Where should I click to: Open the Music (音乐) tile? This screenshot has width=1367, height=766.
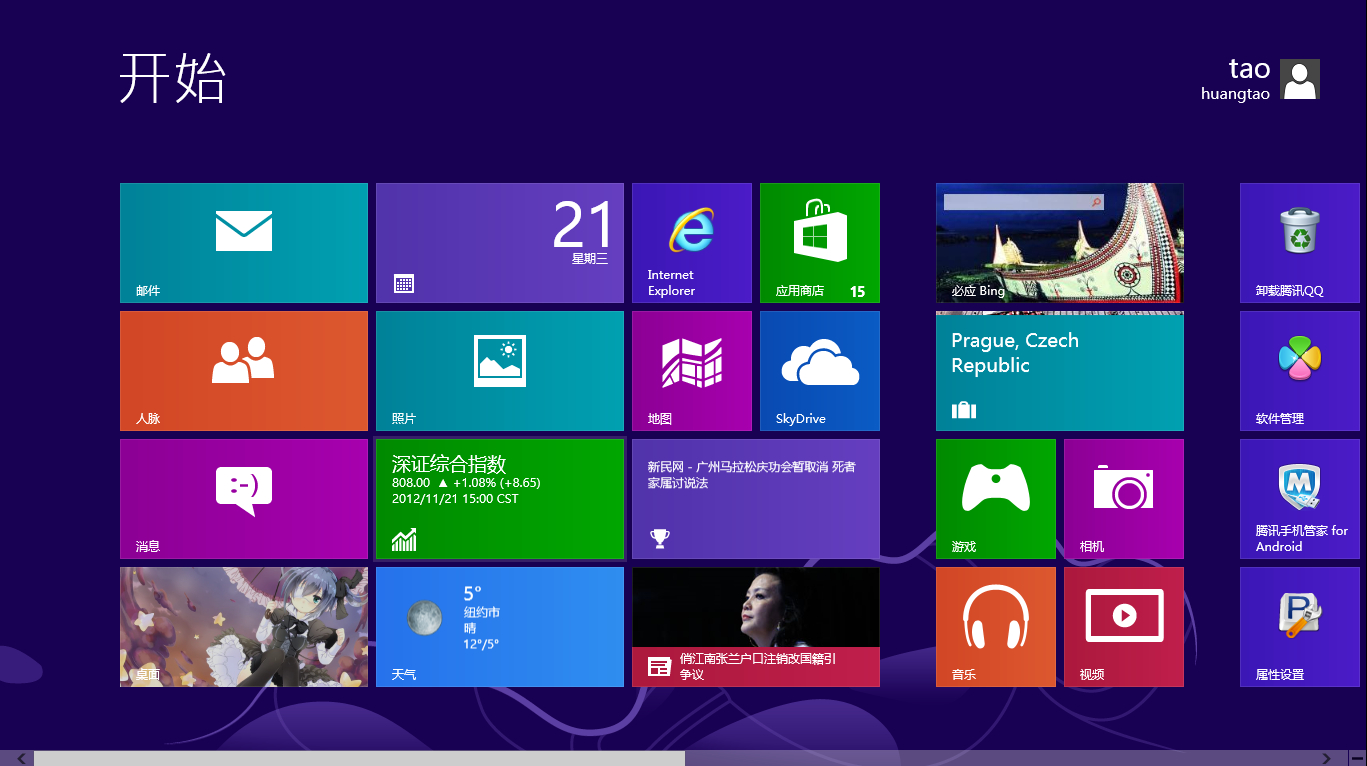coord(996,627)
